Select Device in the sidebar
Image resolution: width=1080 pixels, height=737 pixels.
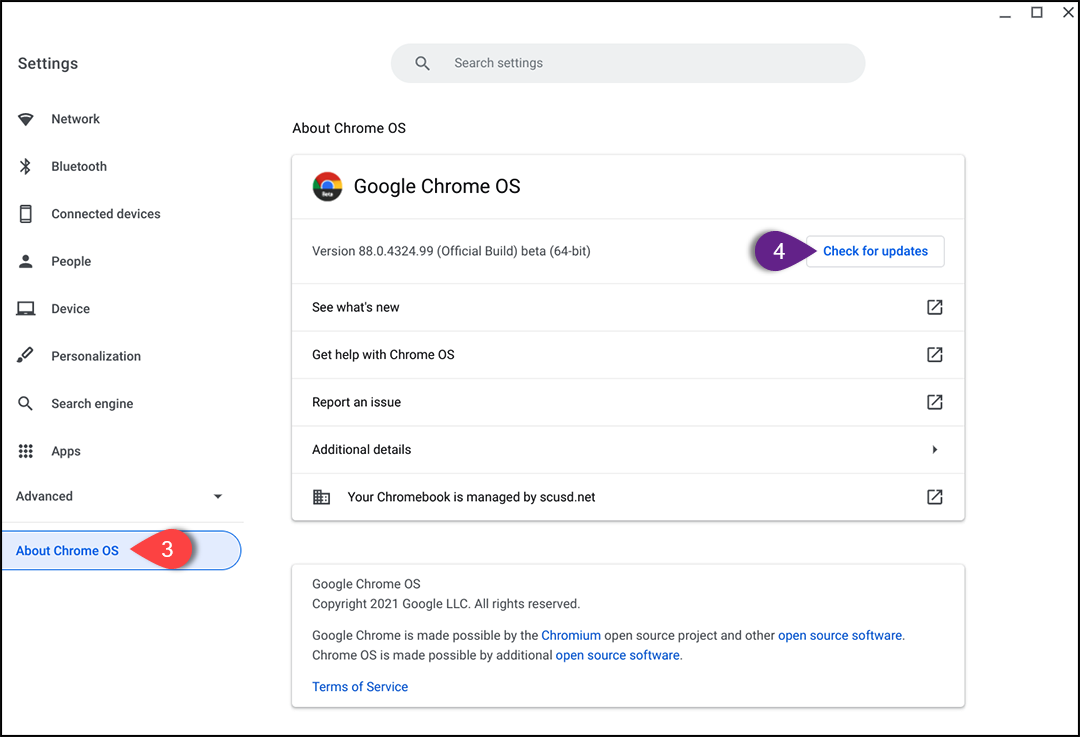(x=70, y=309)
